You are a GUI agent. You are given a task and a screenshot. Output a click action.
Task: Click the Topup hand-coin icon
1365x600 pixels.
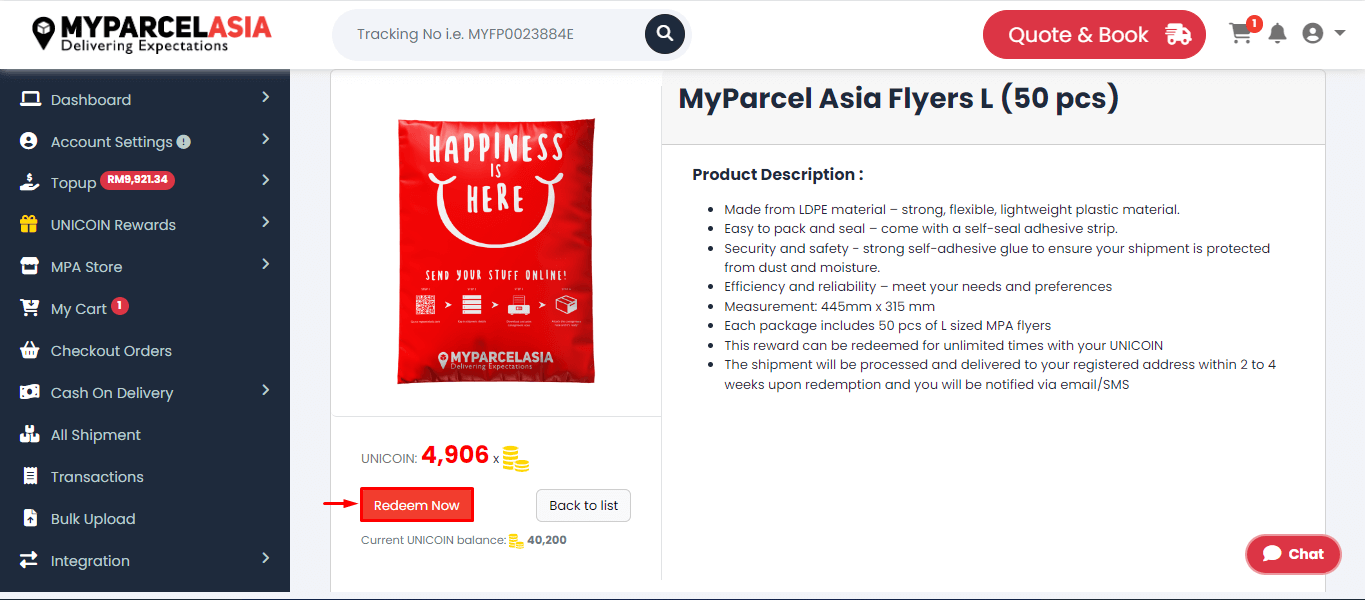30,183
